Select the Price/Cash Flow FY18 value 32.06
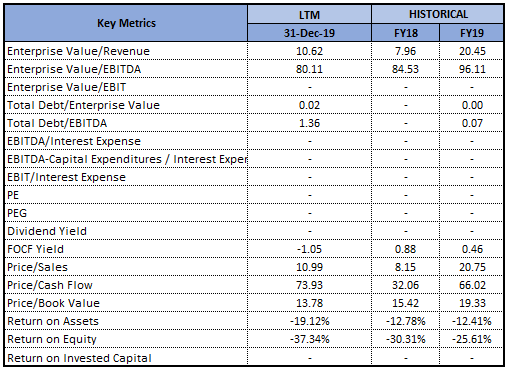Viewport: 508px width, 370px height. (x=405, y=285)
